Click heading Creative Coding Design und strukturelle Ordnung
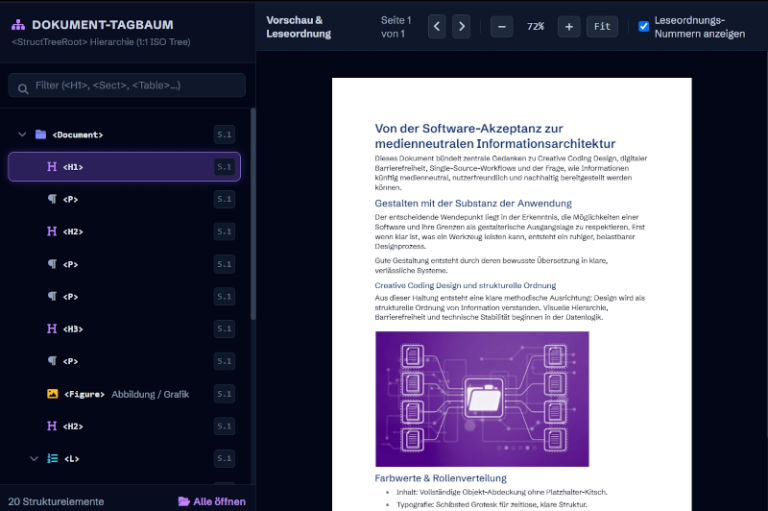 [465, 285]
